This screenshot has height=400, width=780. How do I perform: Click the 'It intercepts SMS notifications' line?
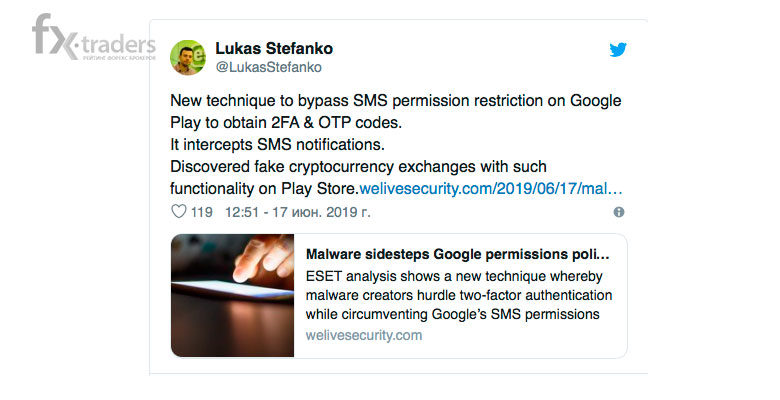pyautogui.click(x=278, y=145)
